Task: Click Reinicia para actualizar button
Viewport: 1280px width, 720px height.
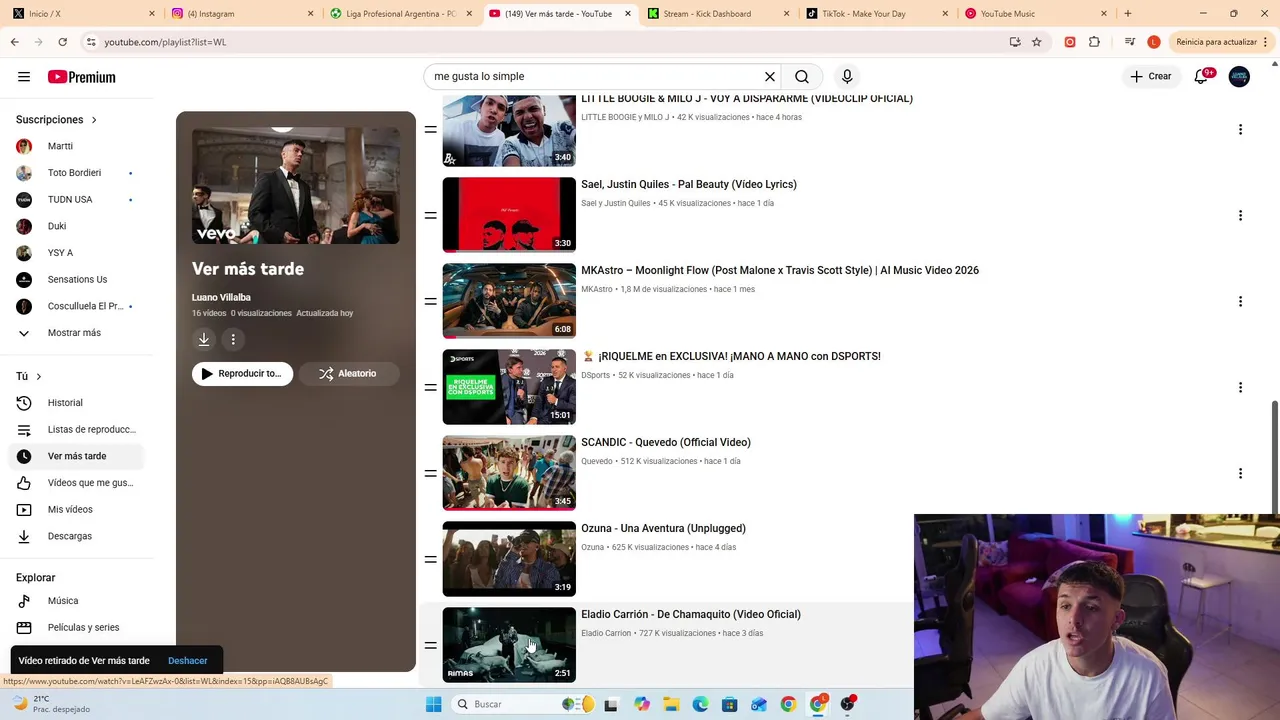Action: 1222,42
